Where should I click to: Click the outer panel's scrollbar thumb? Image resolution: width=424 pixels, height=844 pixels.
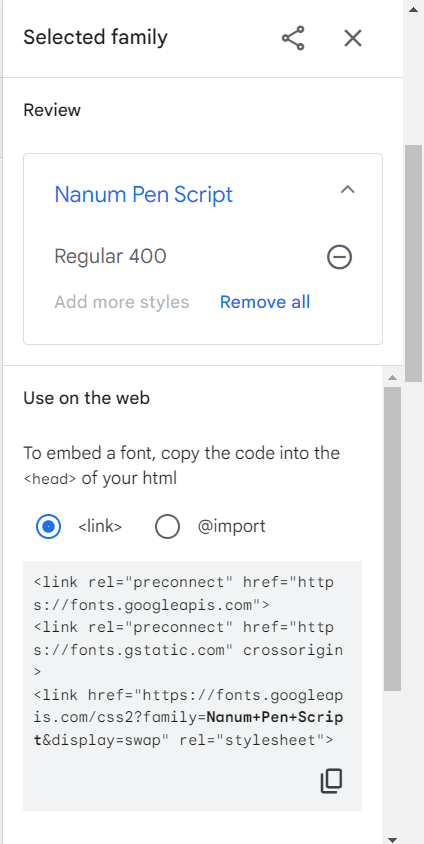pyautogui.click(x=414, y=263)
